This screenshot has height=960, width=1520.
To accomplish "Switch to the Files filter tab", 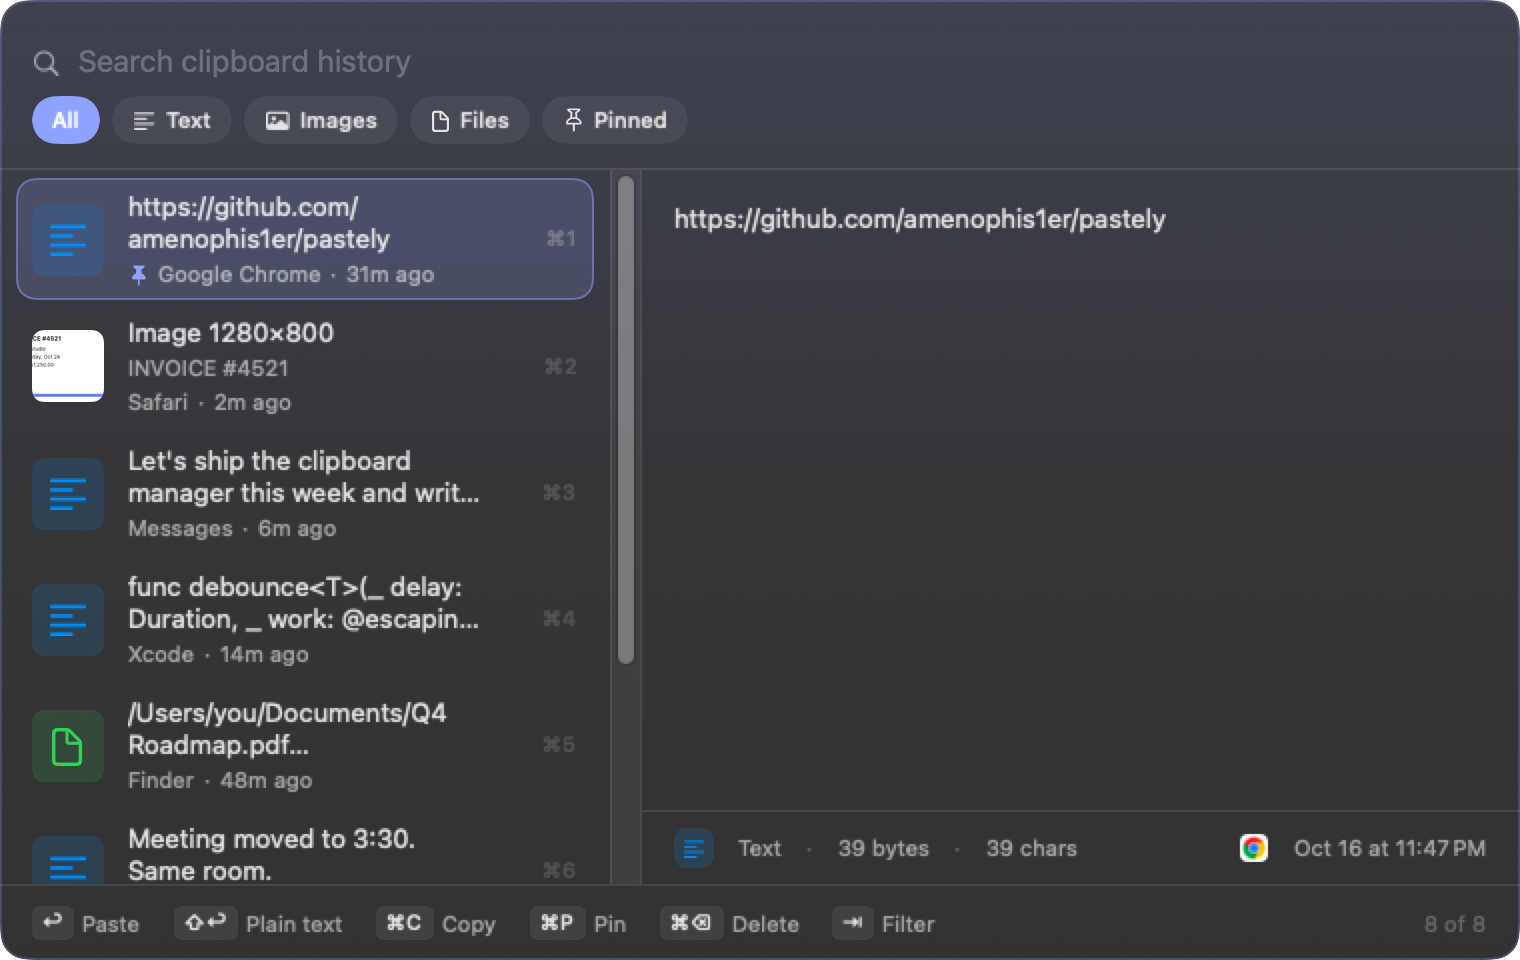I will click(x=470, y=120).
